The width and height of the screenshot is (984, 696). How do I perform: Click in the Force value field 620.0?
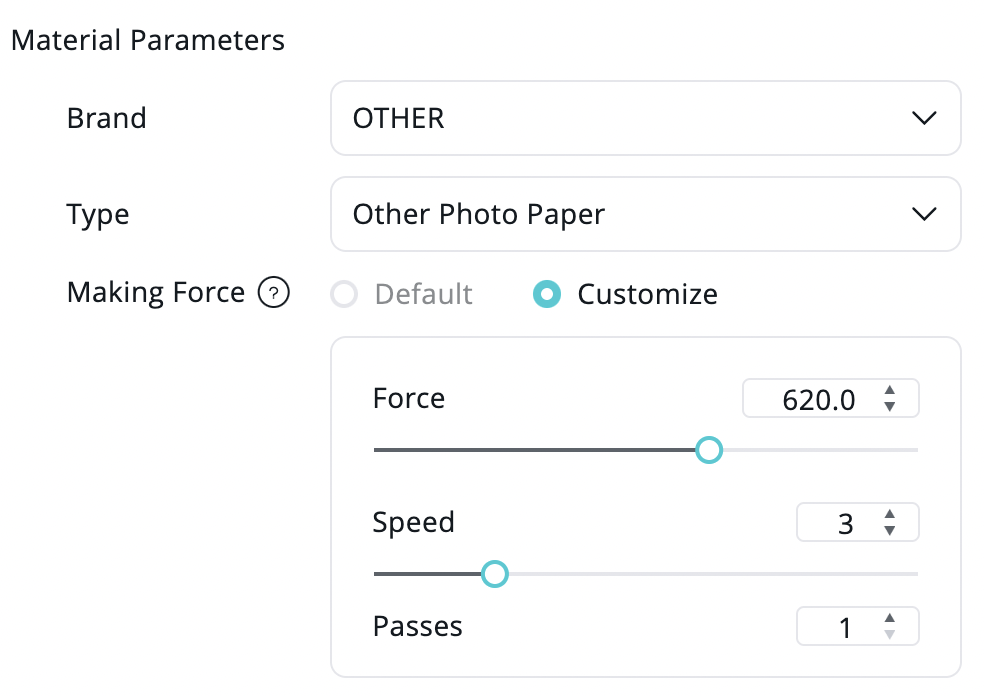click(x=815, y=401)
